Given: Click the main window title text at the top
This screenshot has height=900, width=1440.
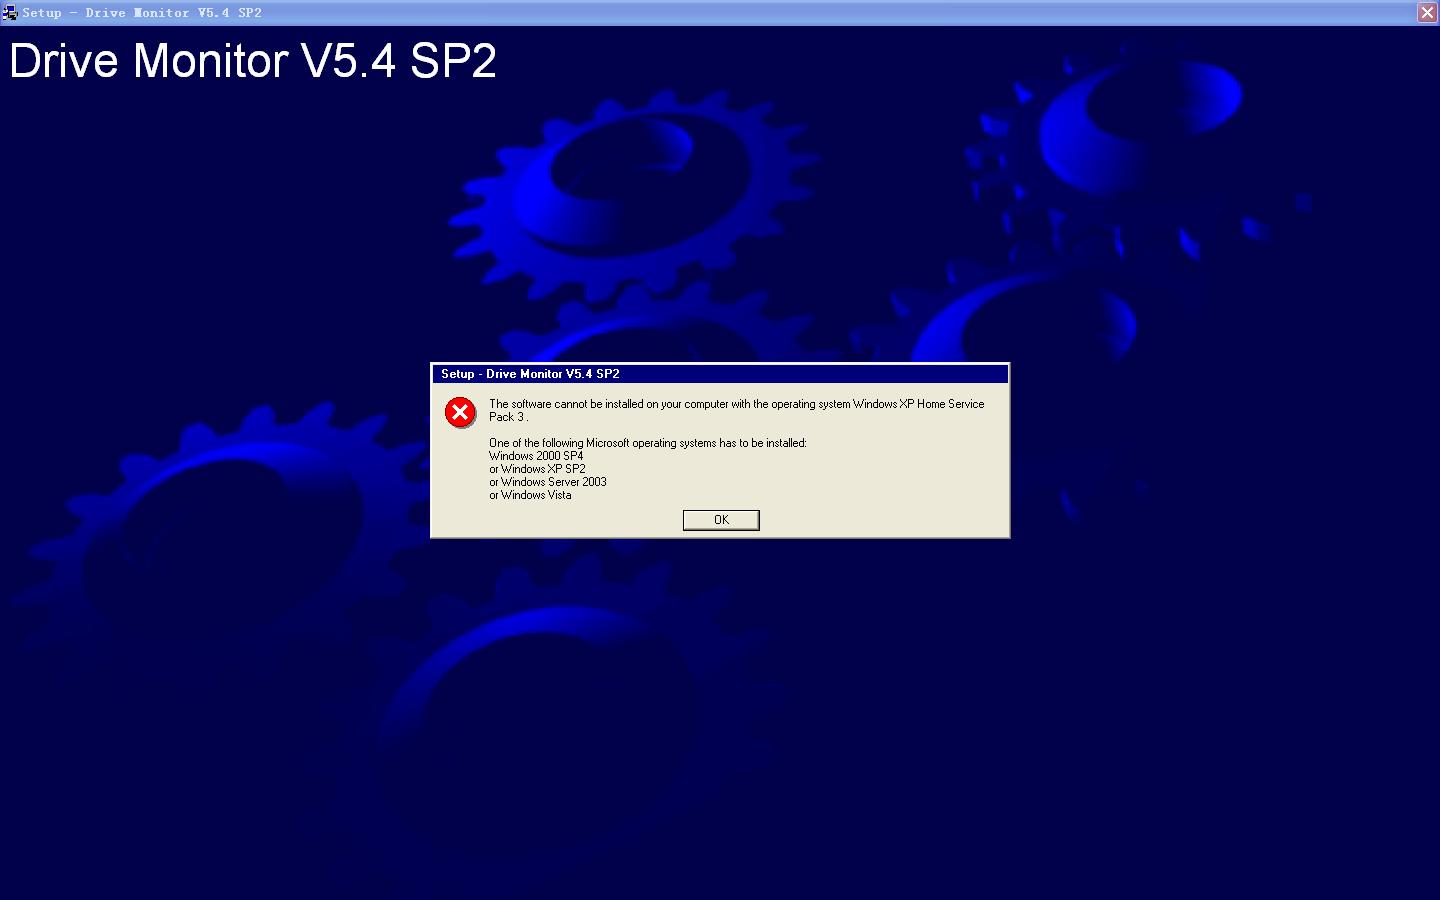Looking at the screenshot, I should [x=142, y=13].
